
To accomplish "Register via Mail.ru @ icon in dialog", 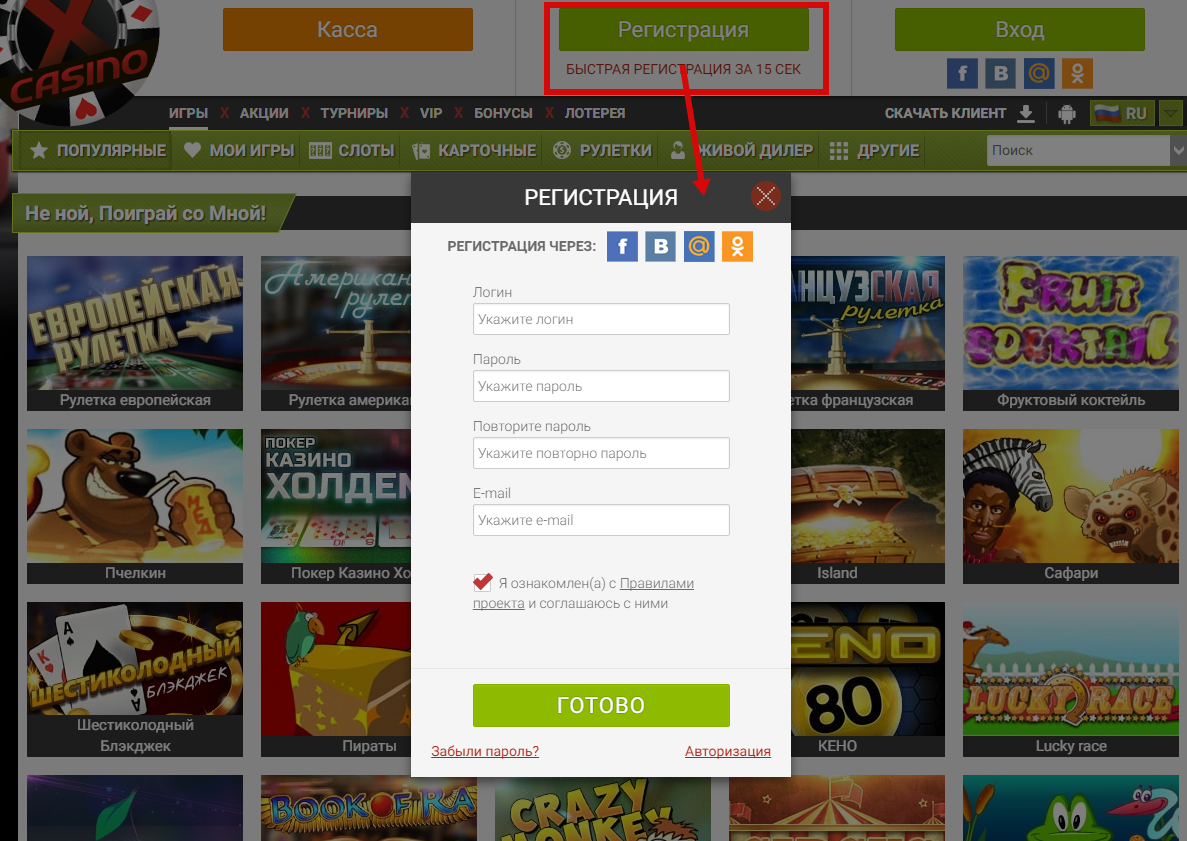I will [699, 246].
